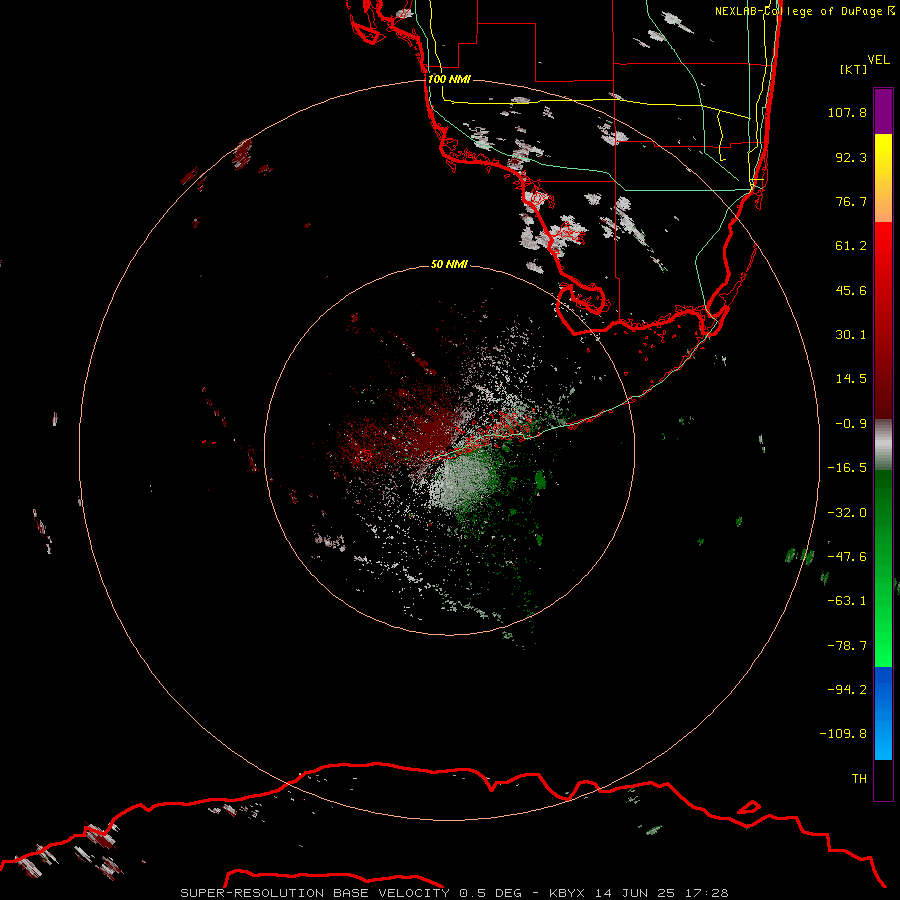This screenshot has width=900, height=900.
Task: Click the 107.8 legend value
Action: [847, 112]
